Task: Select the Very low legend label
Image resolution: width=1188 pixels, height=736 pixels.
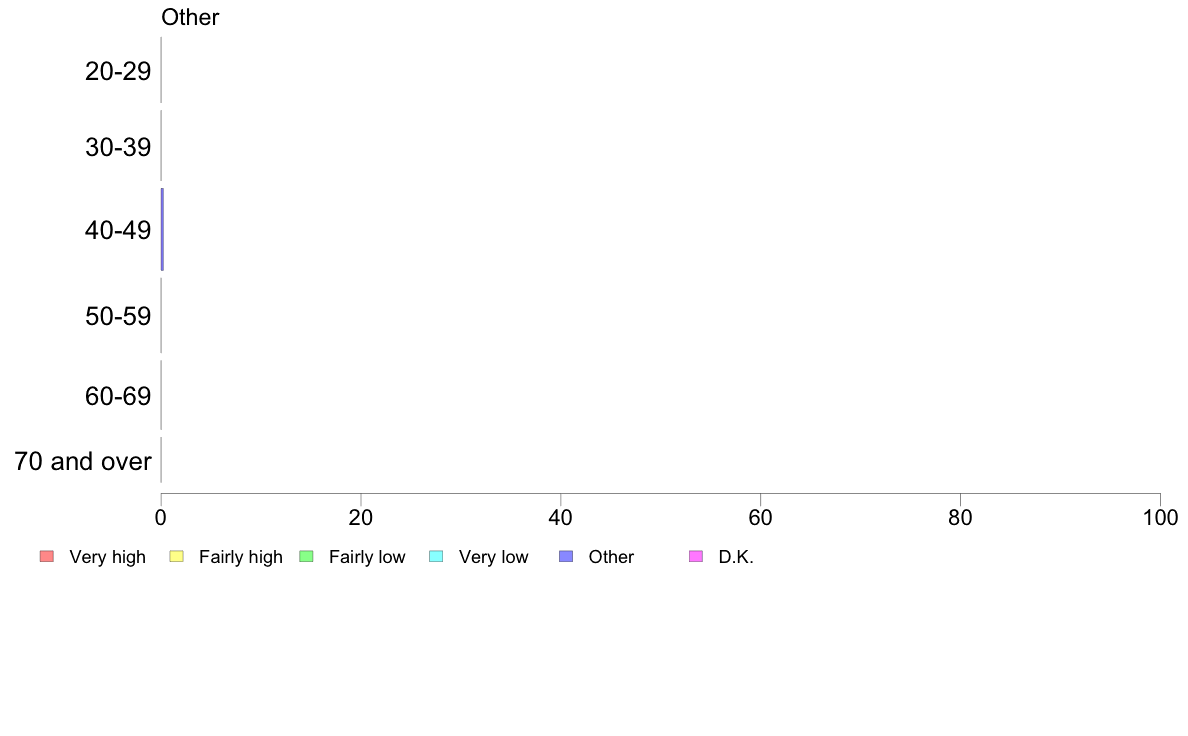Action: [493, 557]
